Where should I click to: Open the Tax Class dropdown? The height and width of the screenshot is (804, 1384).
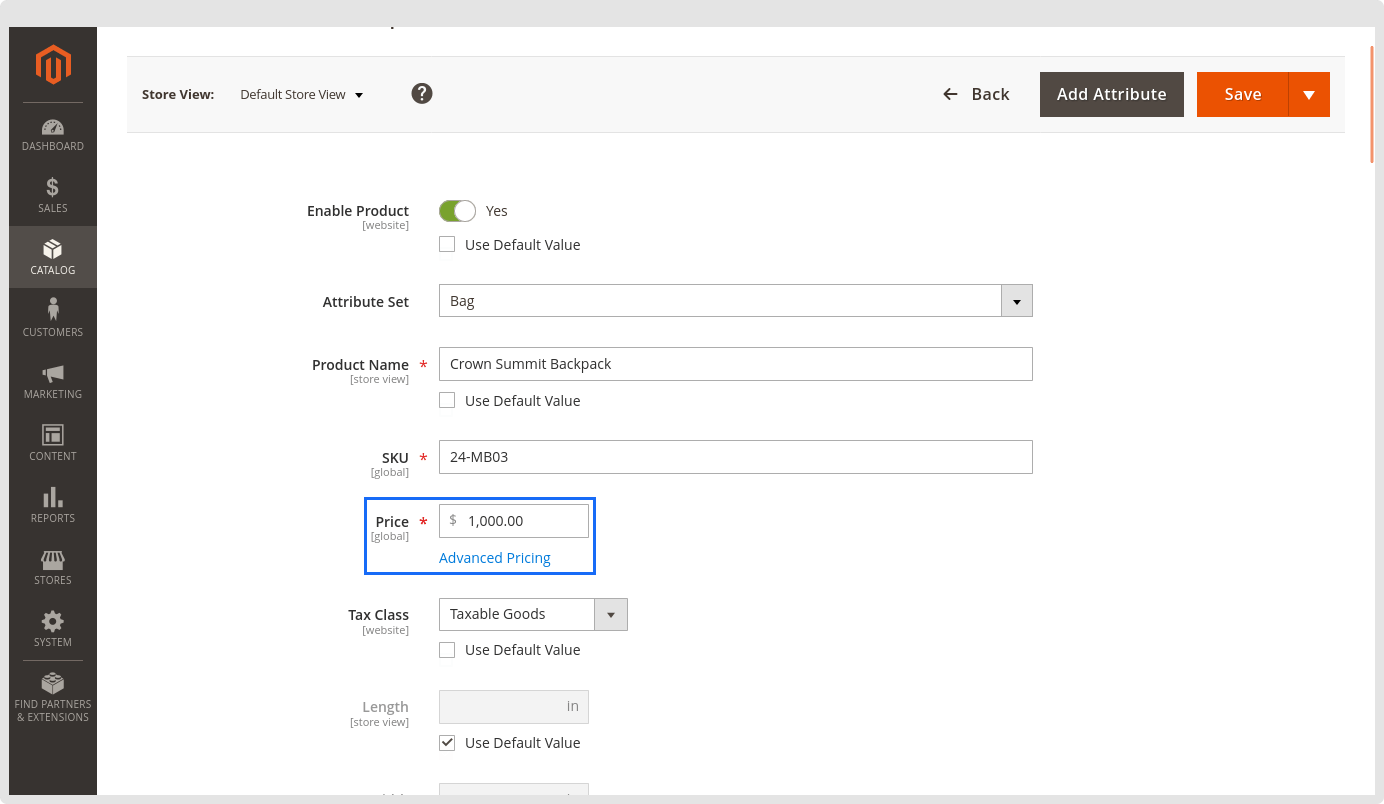[x=610, y=614]
